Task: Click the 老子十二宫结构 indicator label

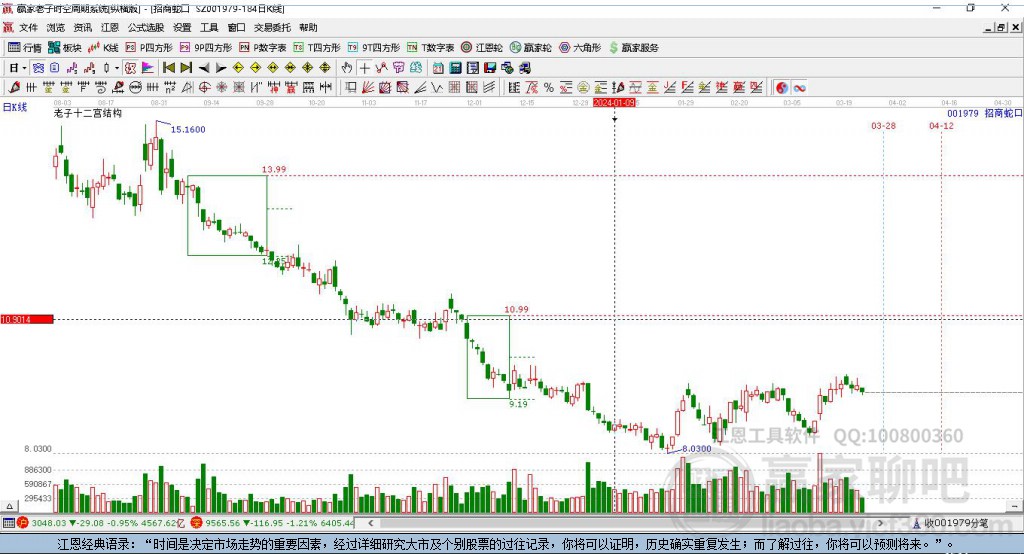Action: [88, 113]
